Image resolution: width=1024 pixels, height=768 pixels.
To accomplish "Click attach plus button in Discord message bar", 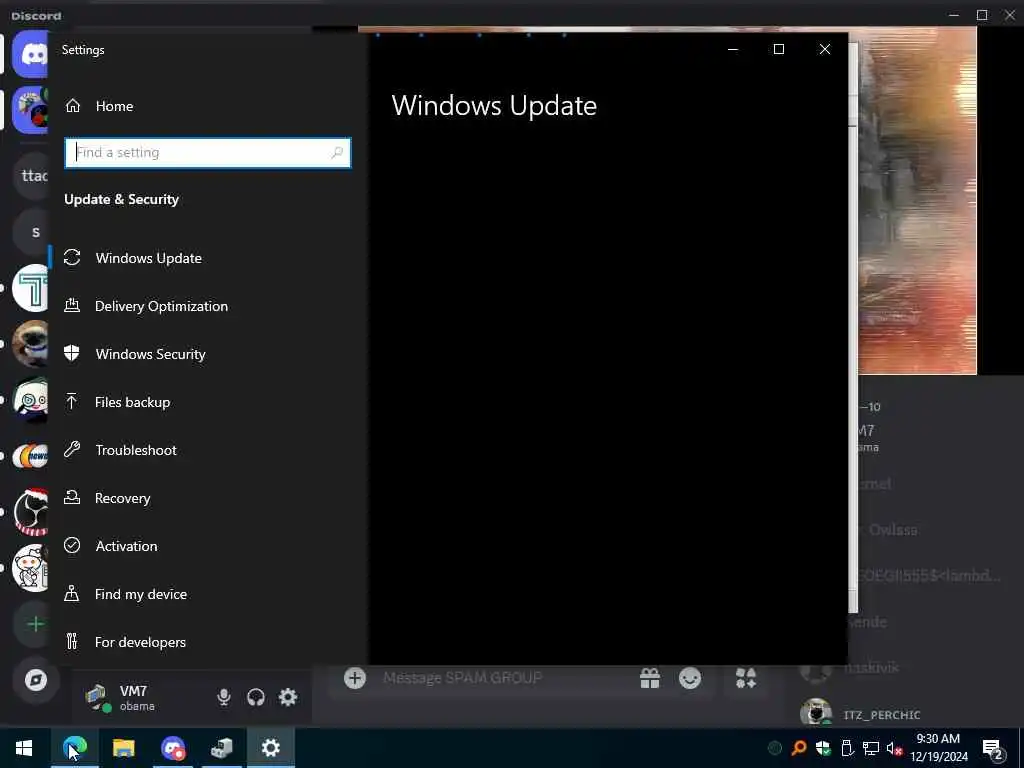I will [x=355, y=679].
